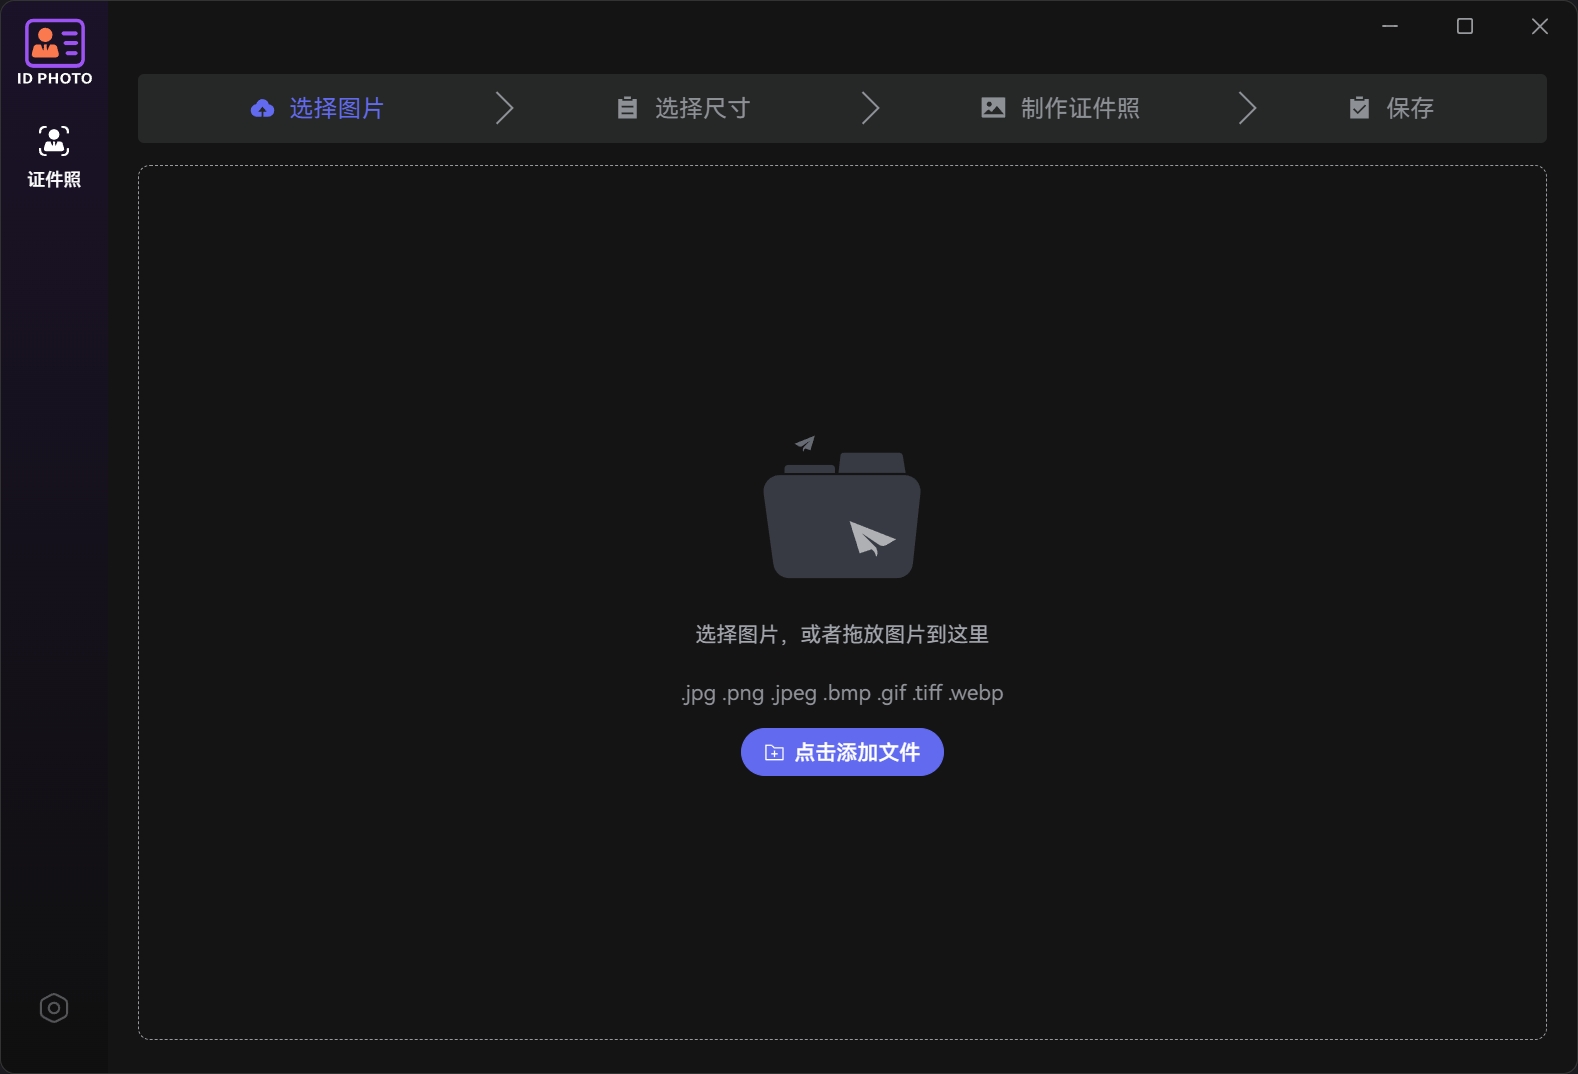Click the cloud upload icon beside 选择图片
1578x1074 pixels.
coord(262,108)
